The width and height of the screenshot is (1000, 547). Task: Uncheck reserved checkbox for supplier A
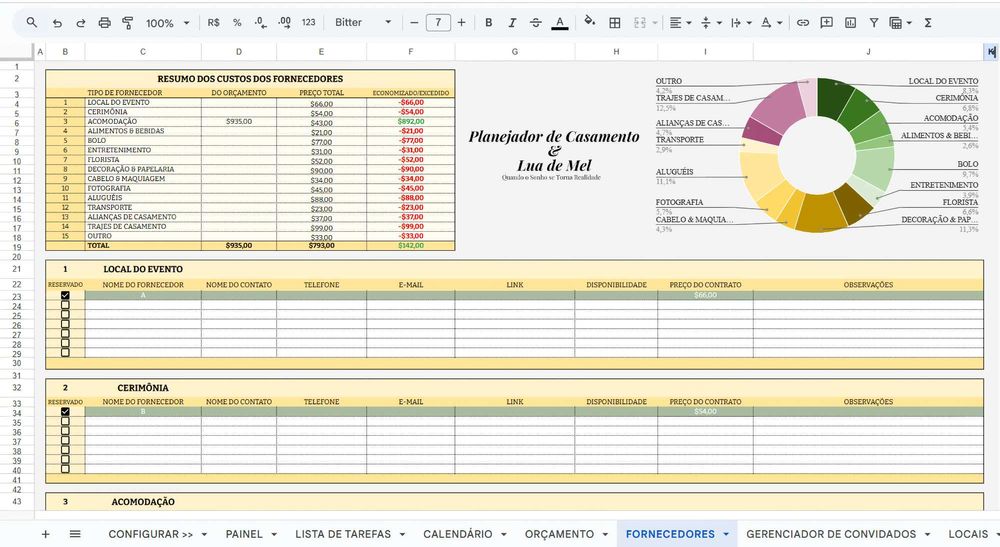pyautogui.click(x=65, y=295)
